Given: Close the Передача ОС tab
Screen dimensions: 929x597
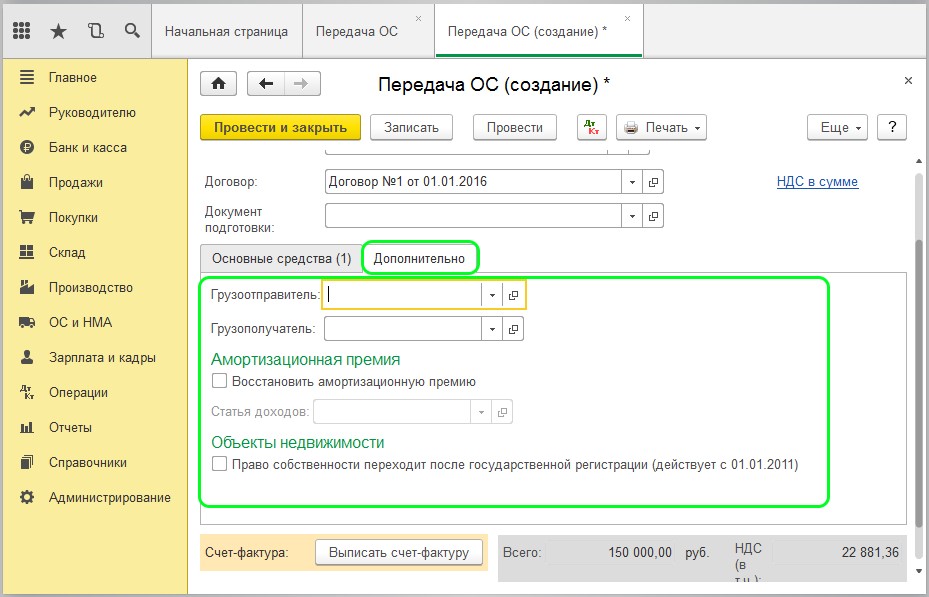Looking at the screenshot, I should click(418, 18).
